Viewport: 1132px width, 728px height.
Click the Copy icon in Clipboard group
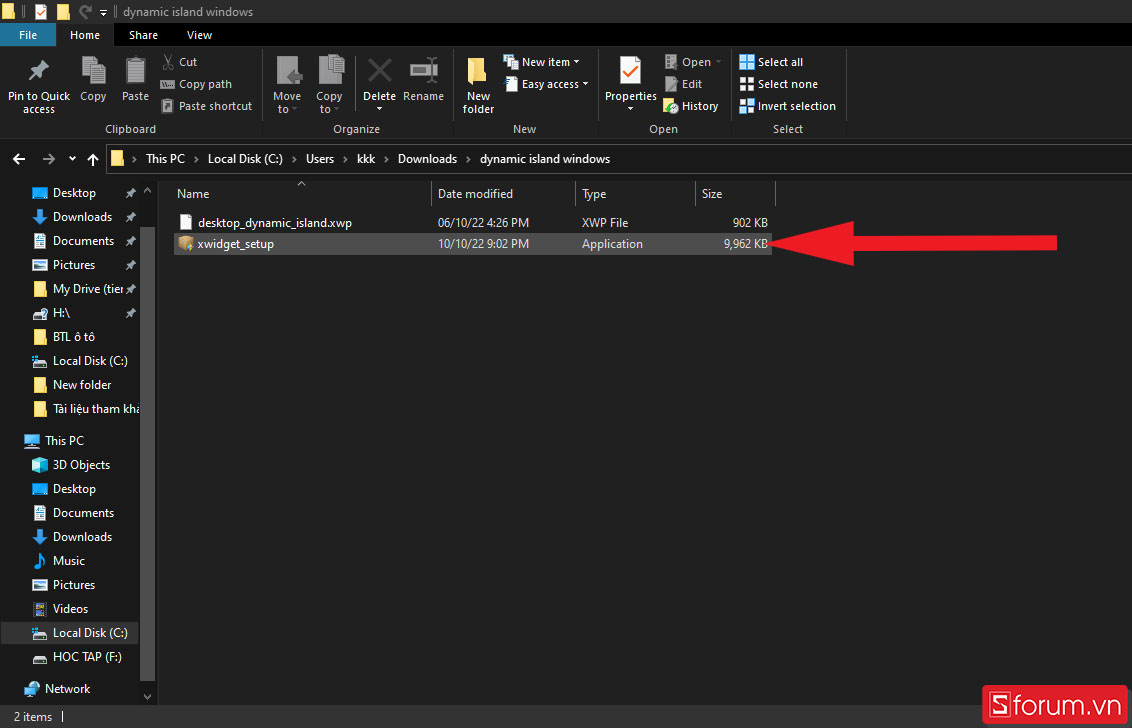click(x=93, y=74)
